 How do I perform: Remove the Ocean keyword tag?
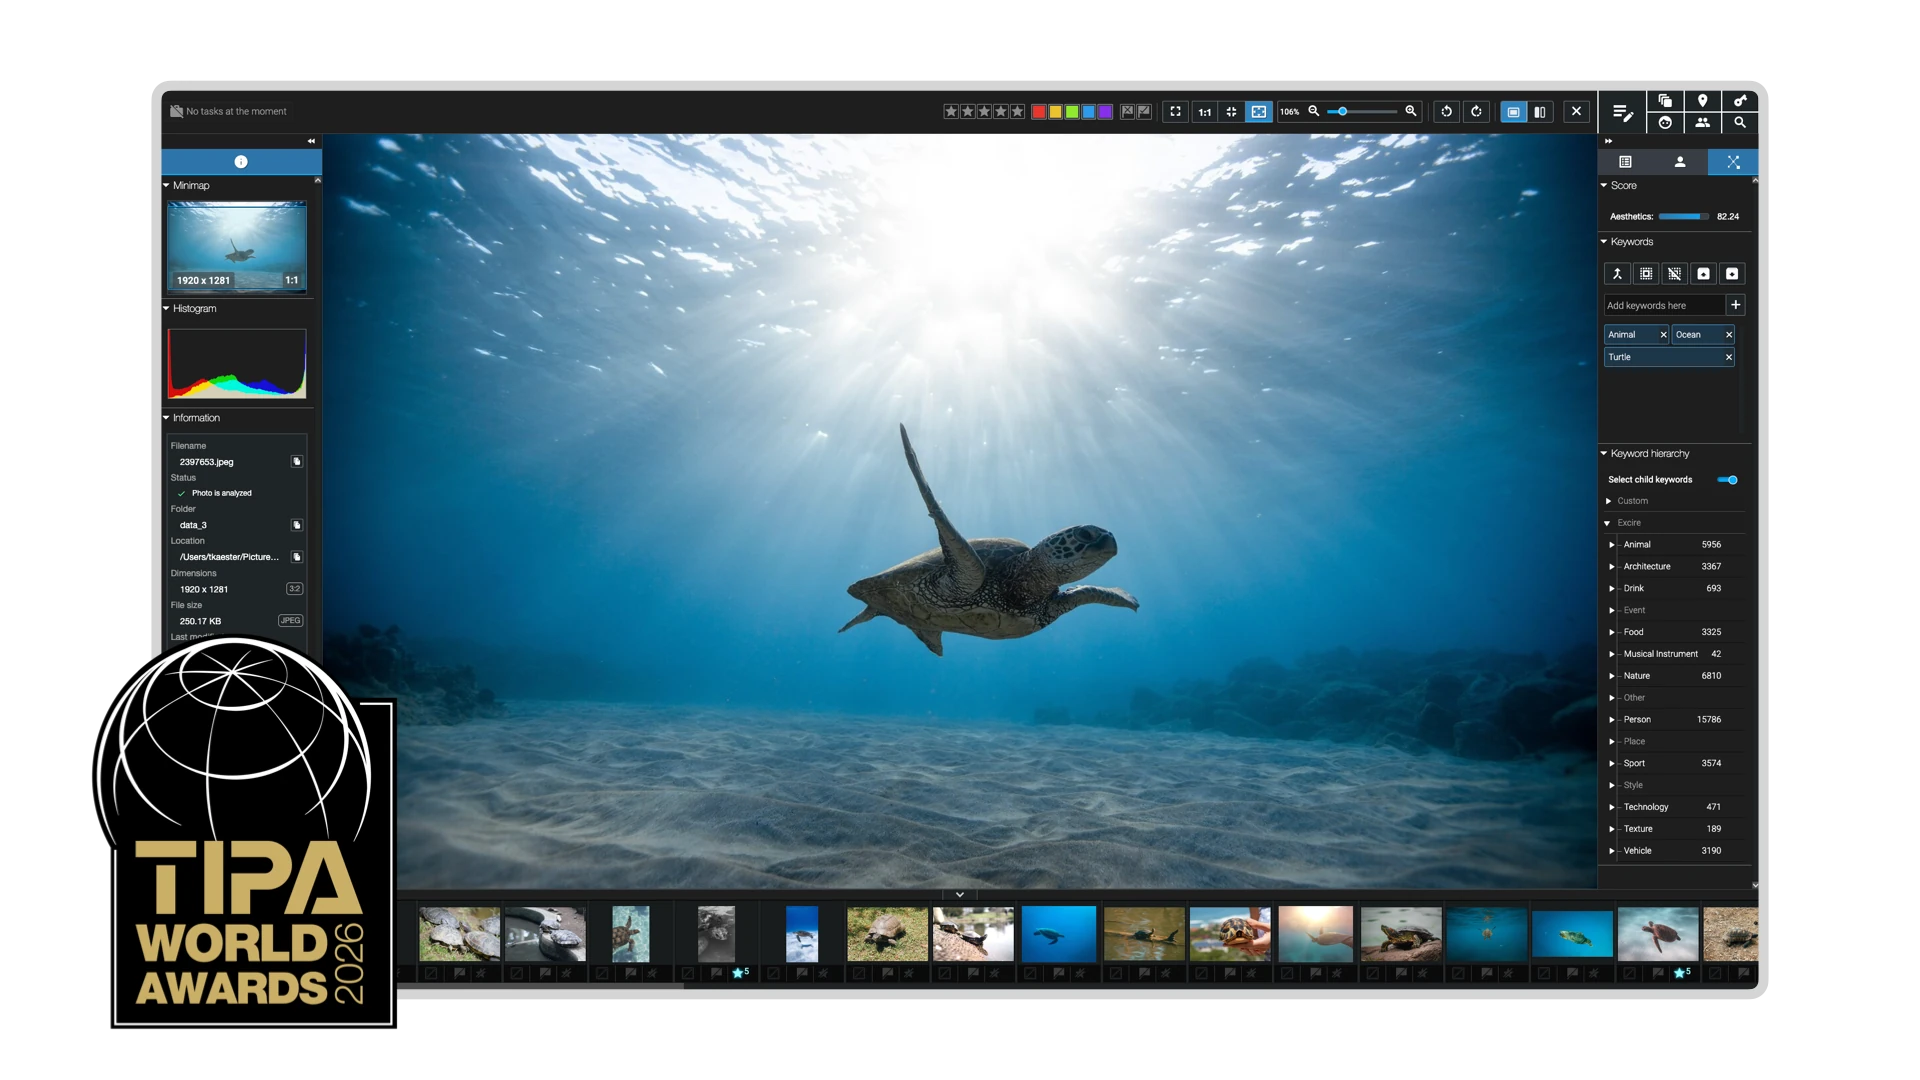pyautogui.click(x=1729, y=335)
